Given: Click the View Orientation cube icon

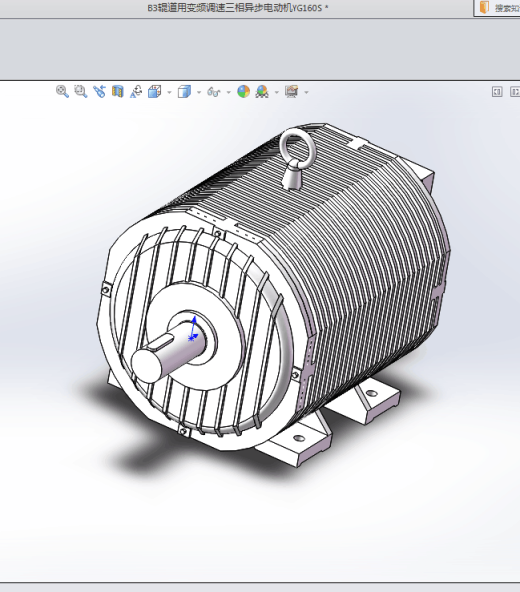Looking at the screenshot, I should 154,91.
